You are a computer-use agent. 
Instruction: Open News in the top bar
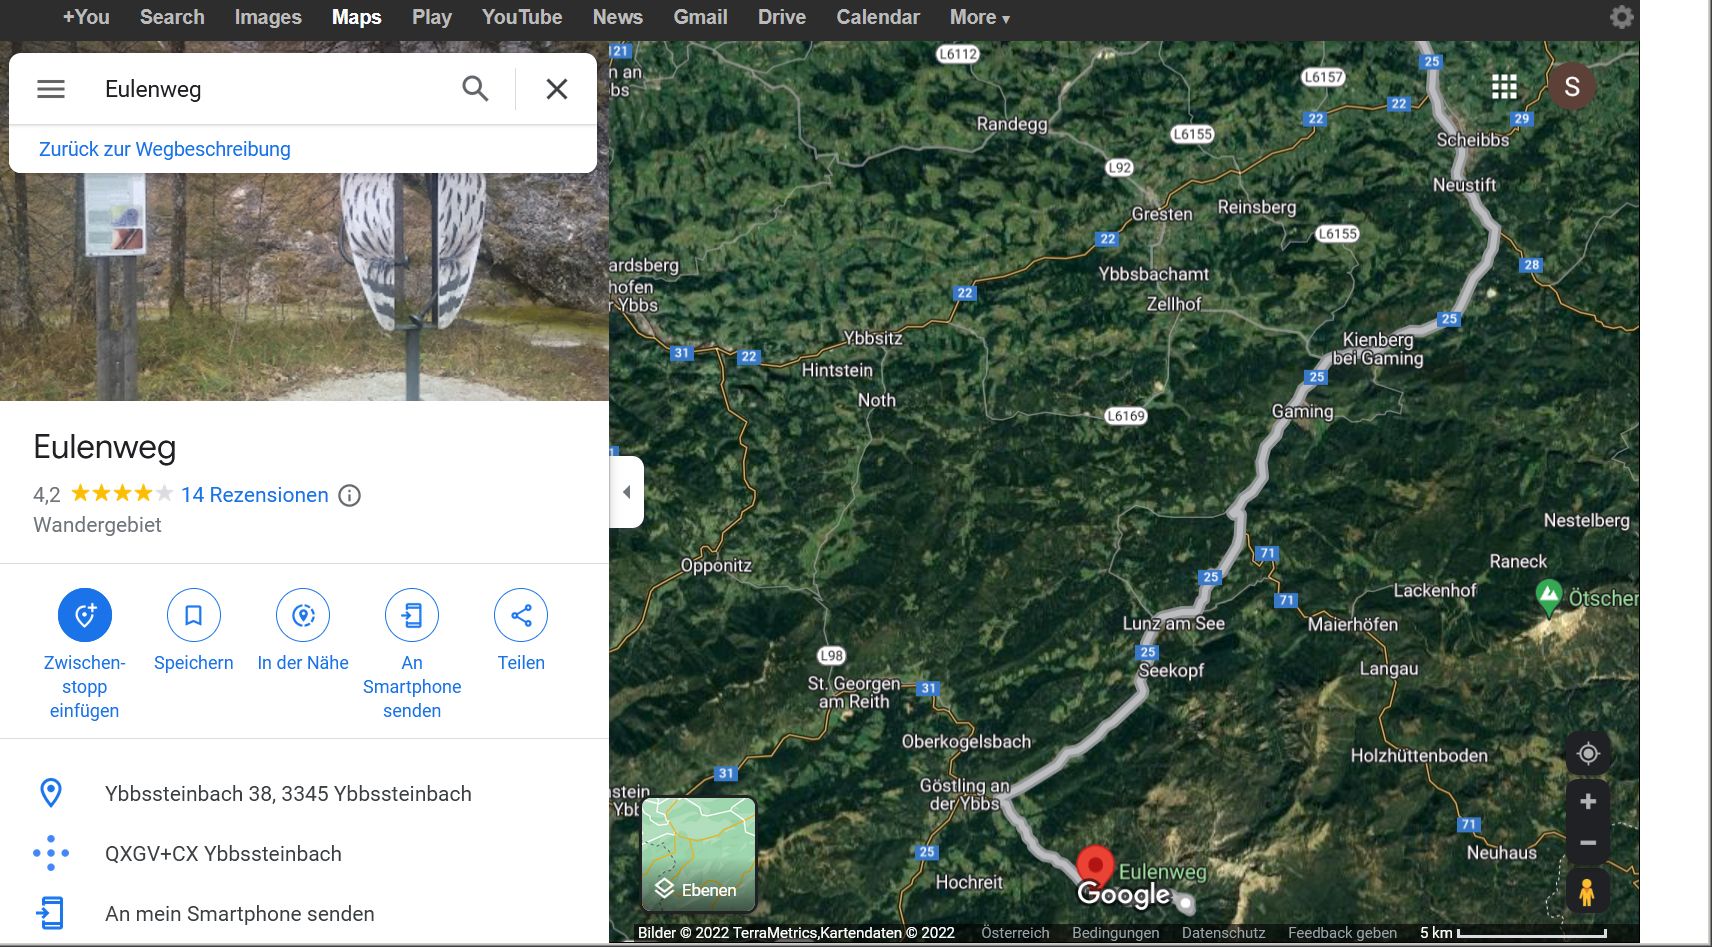tap(618, 17)
